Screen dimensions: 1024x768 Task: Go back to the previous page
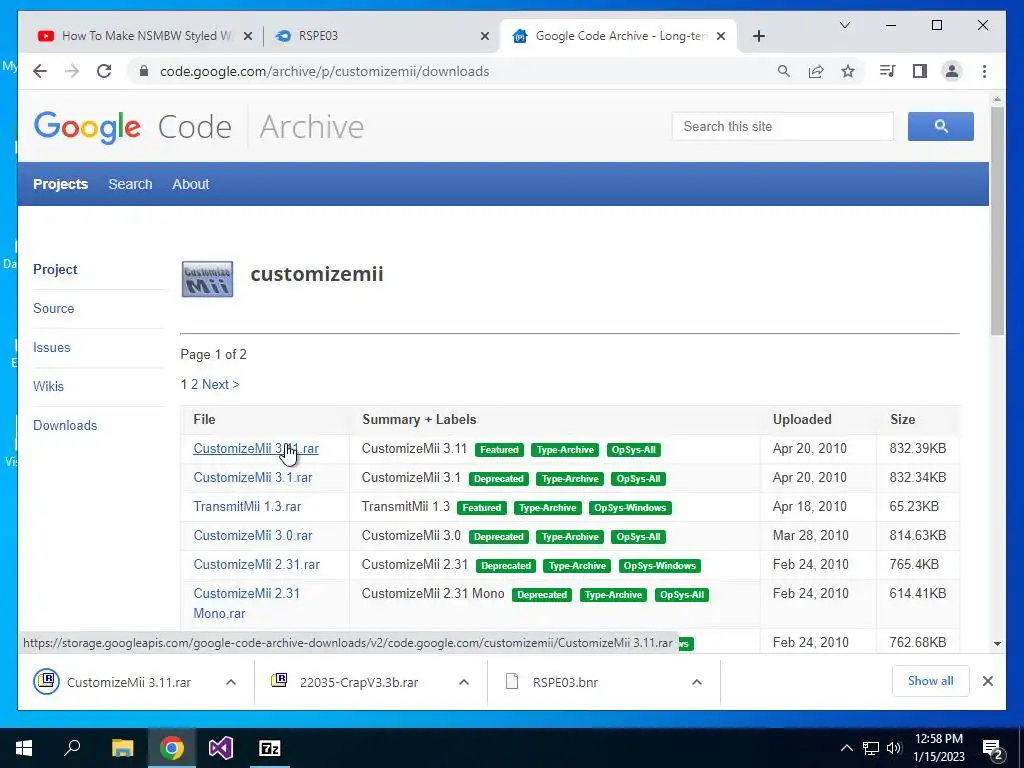pos(40,71)
